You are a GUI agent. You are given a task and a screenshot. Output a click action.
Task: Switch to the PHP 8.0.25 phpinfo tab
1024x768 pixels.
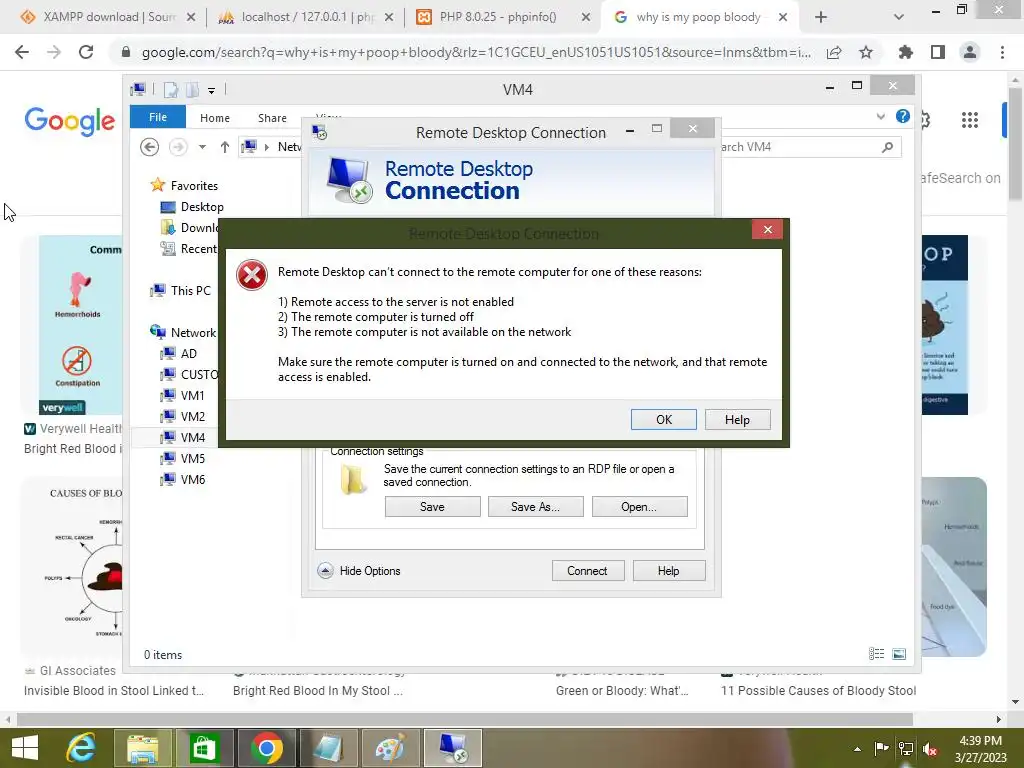[x=503, y=17]
